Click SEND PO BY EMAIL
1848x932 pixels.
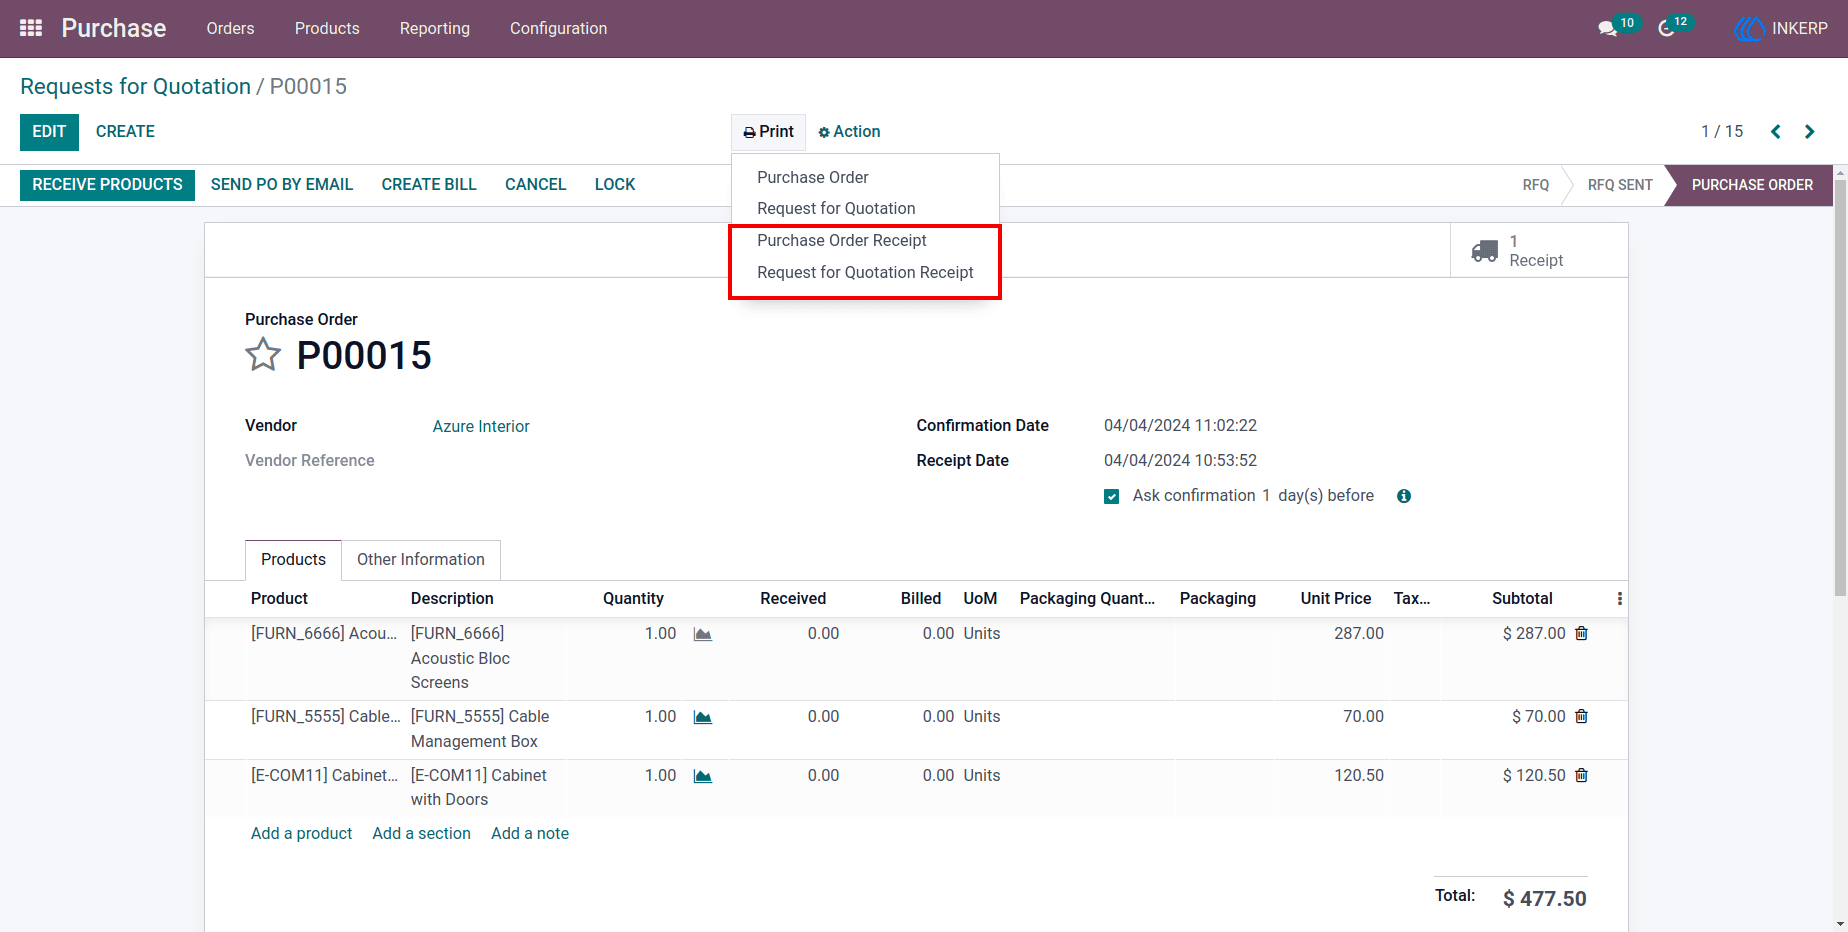pyautogui.click(x=282, y=185)
